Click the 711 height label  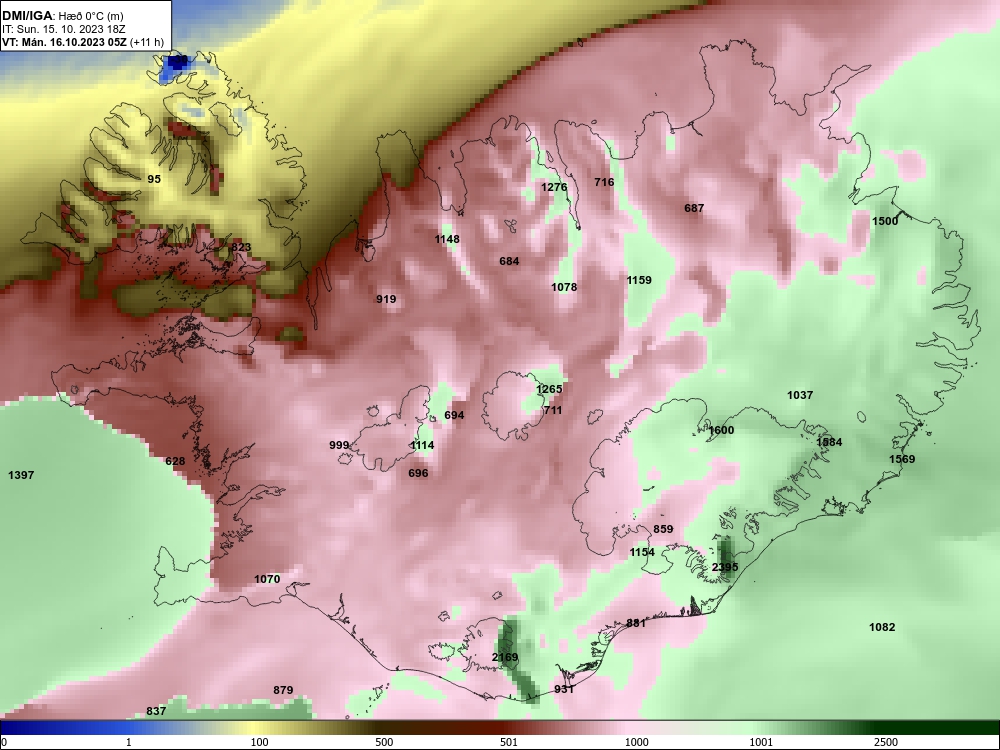pos(553,410)
